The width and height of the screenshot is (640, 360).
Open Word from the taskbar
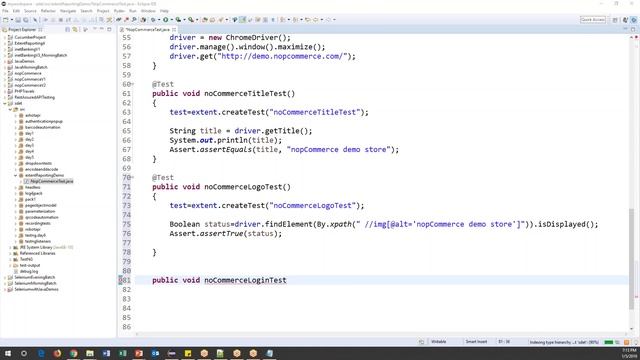click(106, 353)
